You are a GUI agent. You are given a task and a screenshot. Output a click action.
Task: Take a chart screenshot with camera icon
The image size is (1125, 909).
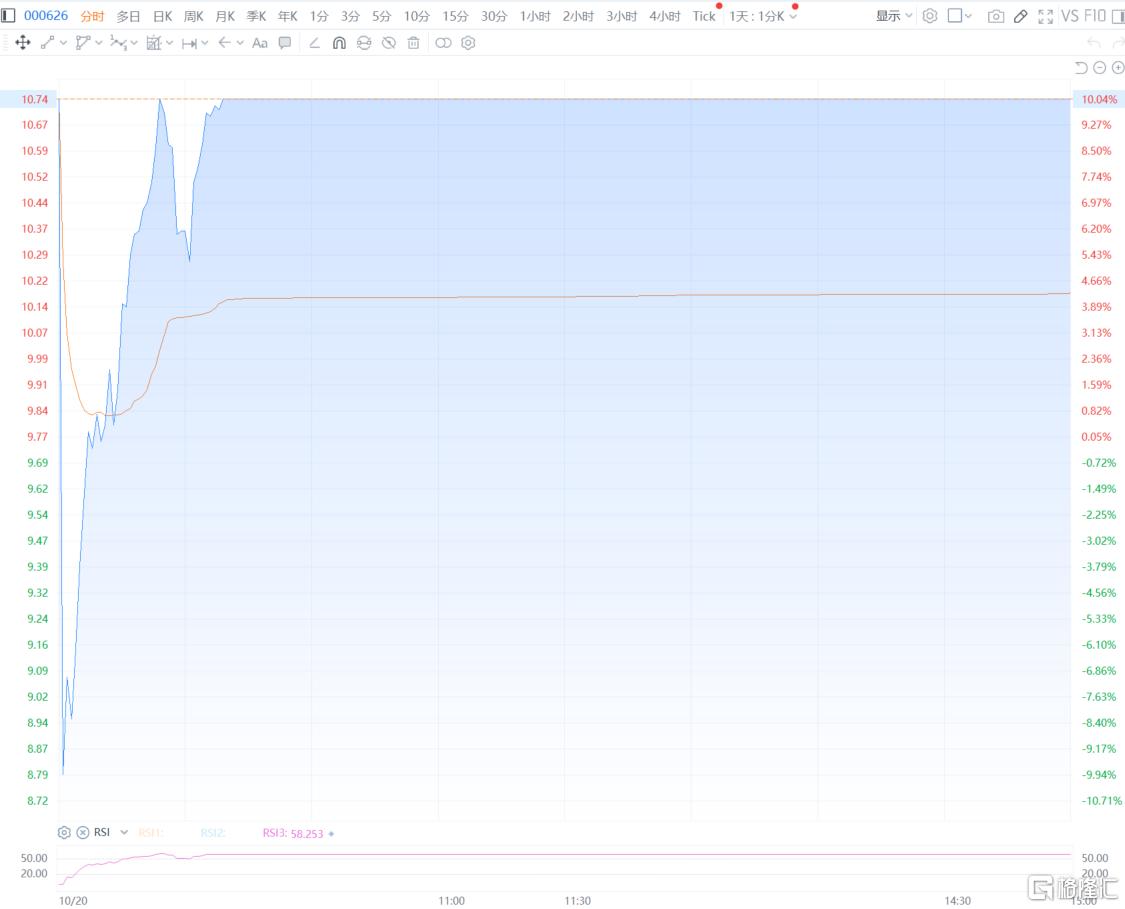(995, 16)
